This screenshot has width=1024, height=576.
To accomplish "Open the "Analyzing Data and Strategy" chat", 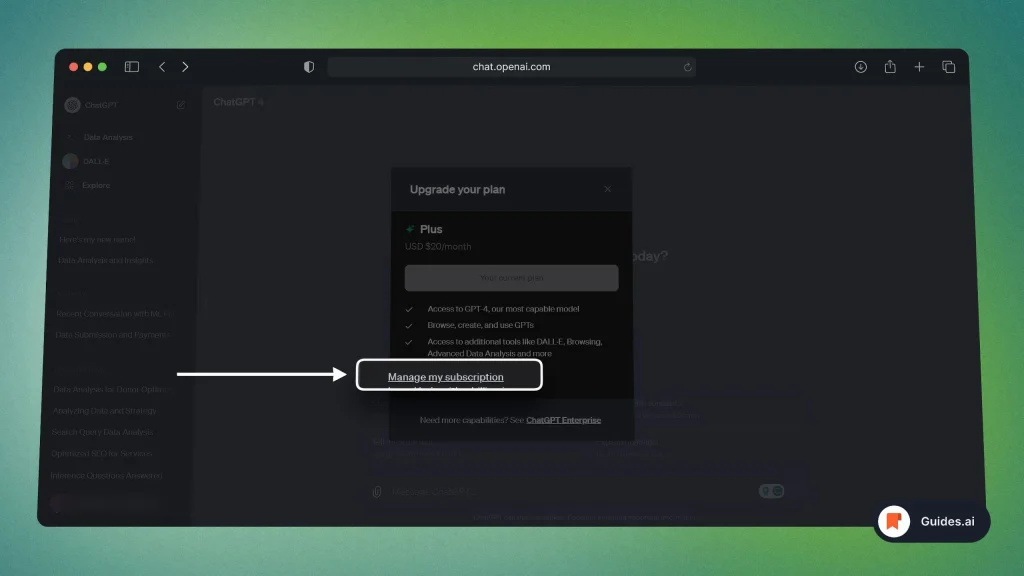I will click(104, 411).
